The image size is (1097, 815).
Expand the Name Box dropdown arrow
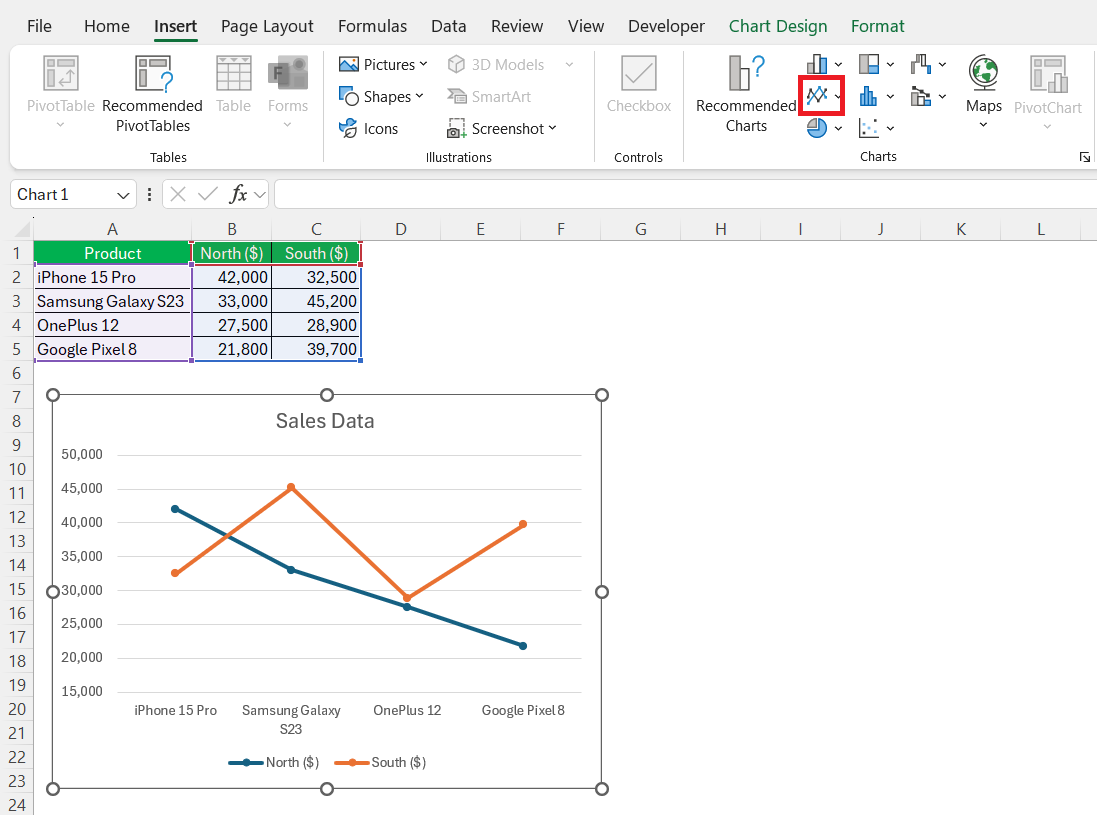(123, 195)
